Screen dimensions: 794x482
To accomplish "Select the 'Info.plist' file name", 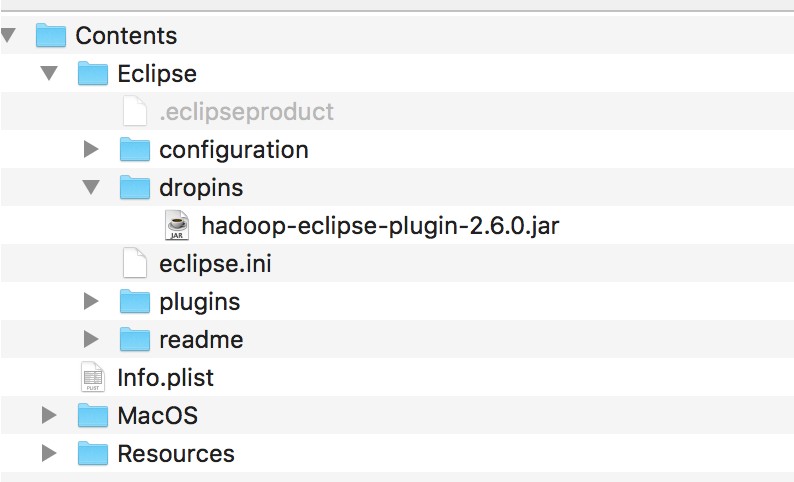I will (x=166, y=378).
